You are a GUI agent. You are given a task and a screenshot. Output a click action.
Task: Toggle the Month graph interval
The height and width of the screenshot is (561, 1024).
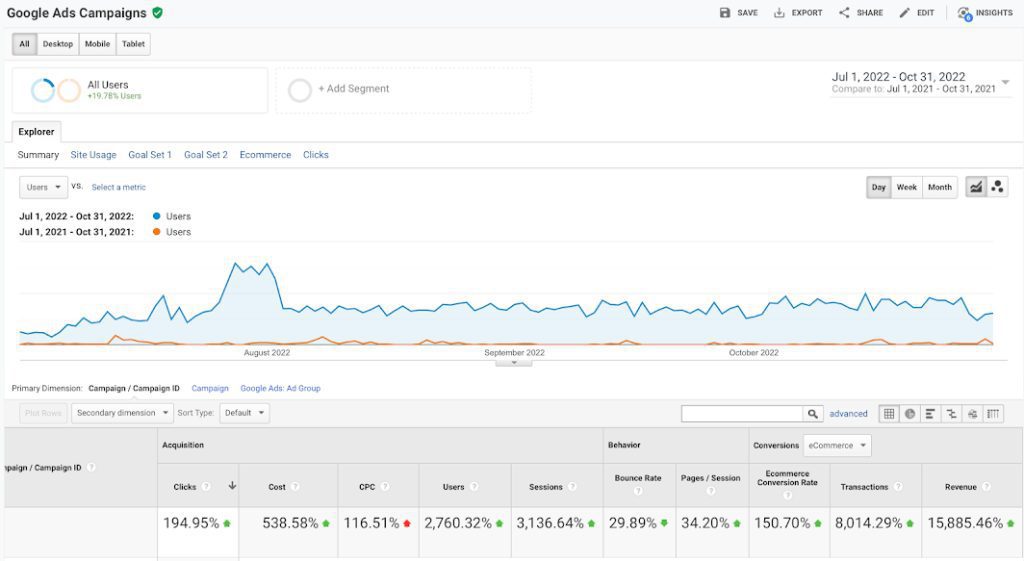coord(939,187)
